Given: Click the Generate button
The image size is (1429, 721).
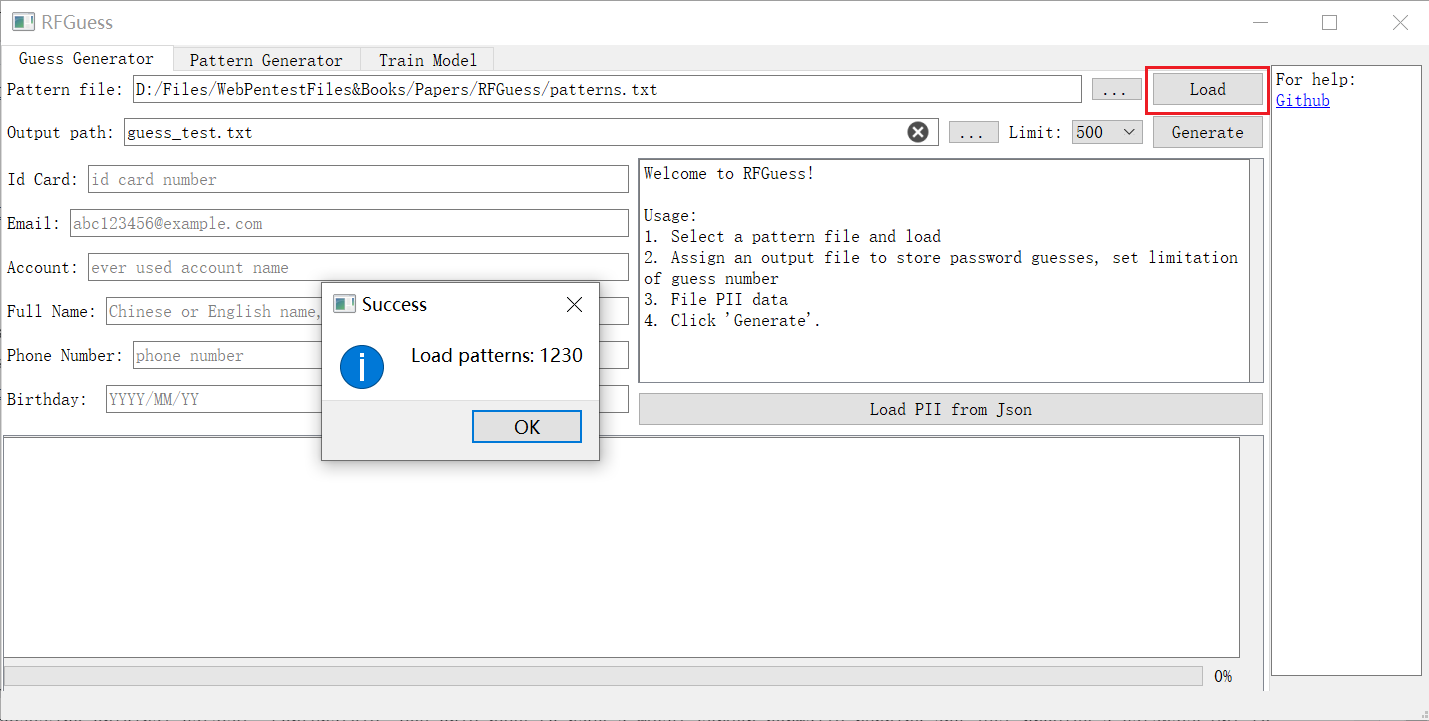Looking at the screenshot, I should (1207, 132).
